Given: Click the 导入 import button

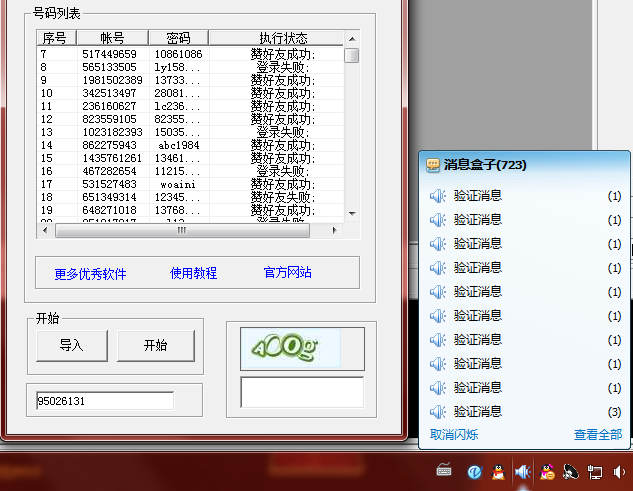Looking at the screenshot, I should click(72, 346).
